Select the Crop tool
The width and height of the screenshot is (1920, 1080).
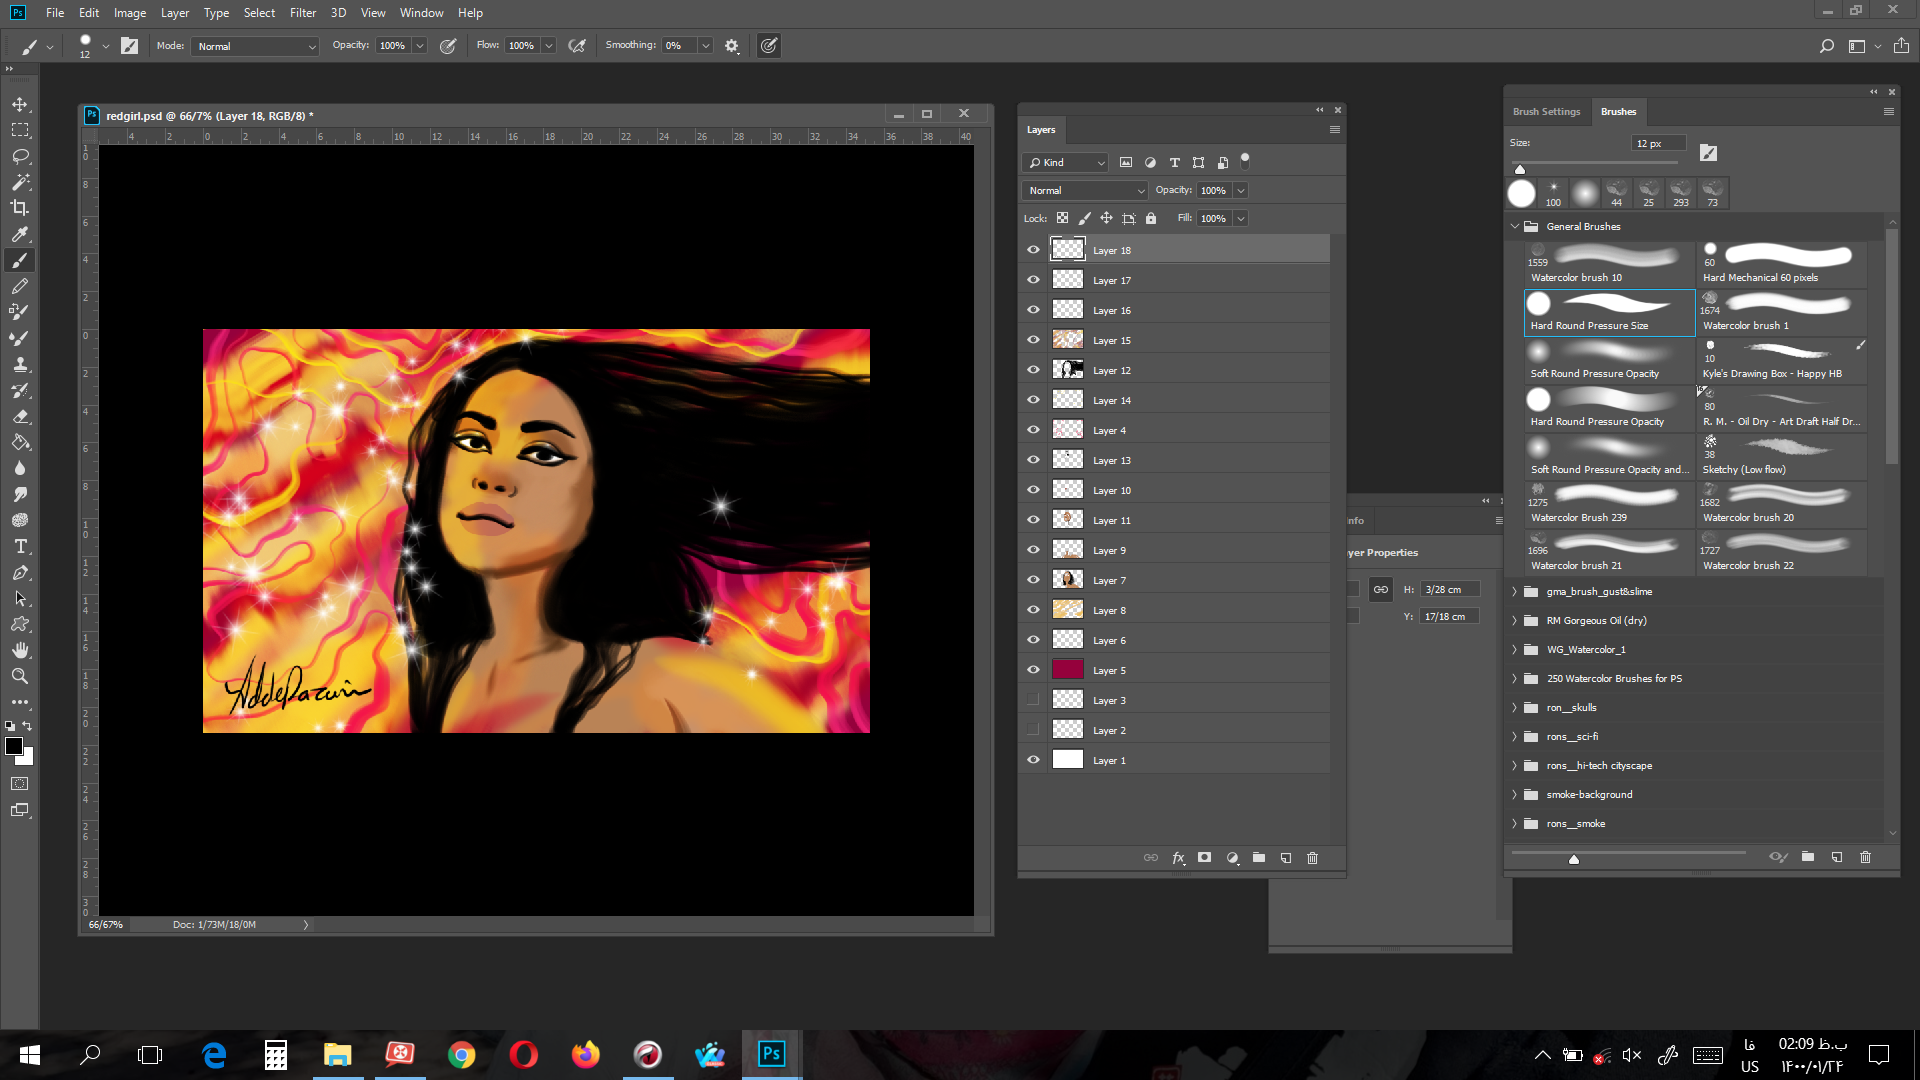tap(20, 208)
